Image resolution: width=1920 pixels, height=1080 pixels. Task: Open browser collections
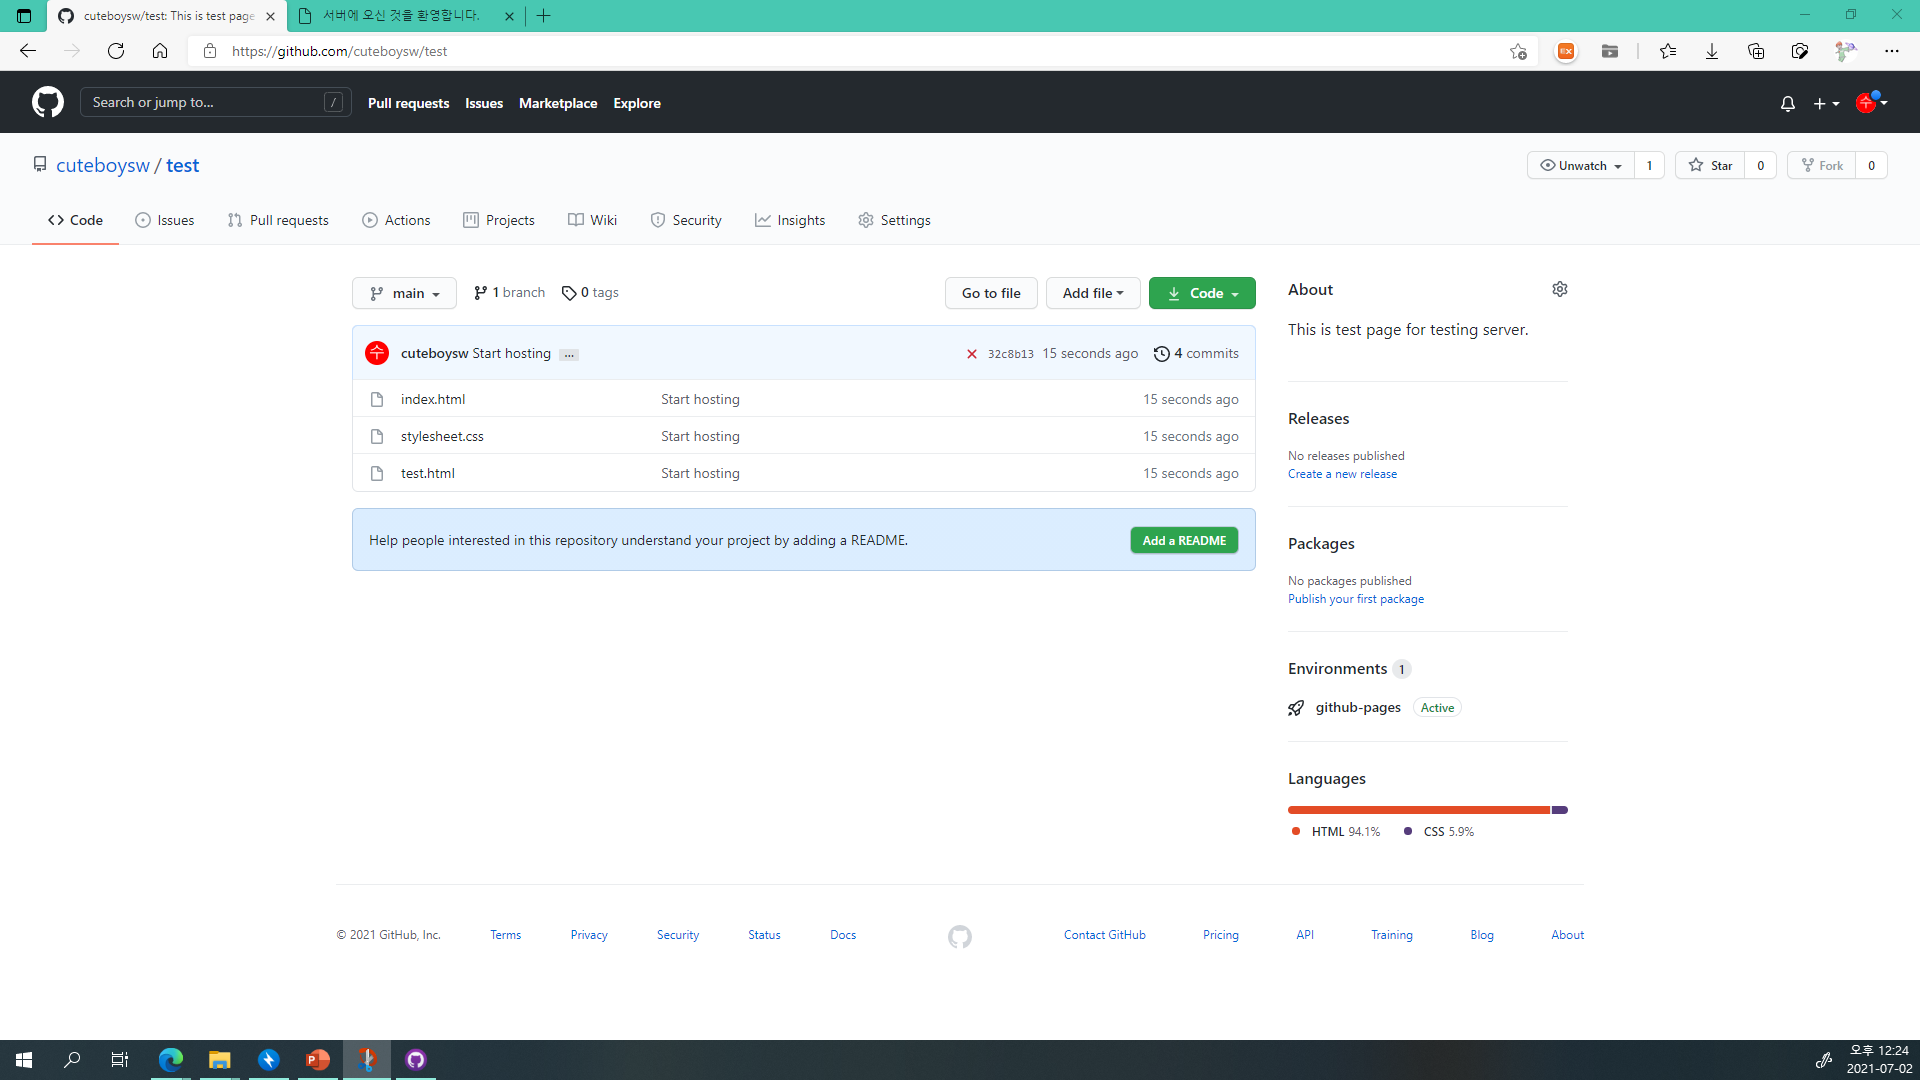click(x=1756, y=51)
